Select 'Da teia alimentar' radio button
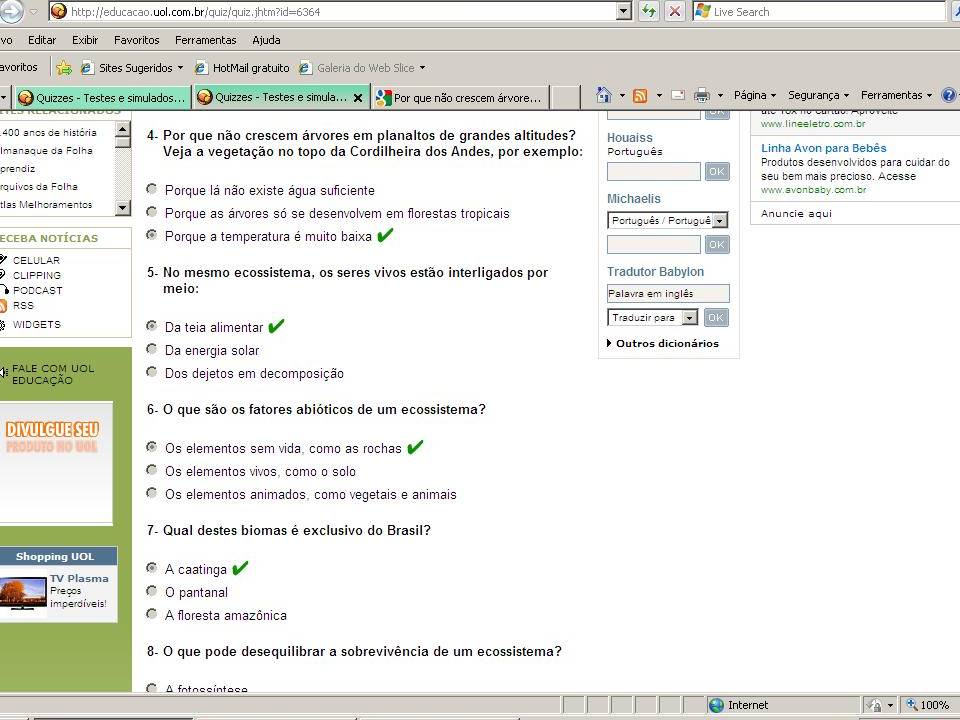 [152, 326]
